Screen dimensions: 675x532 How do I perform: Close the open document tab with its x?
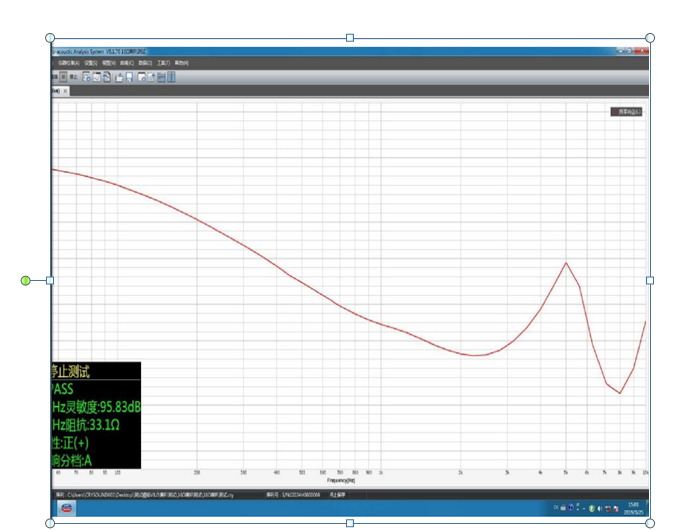click(65, 91)
